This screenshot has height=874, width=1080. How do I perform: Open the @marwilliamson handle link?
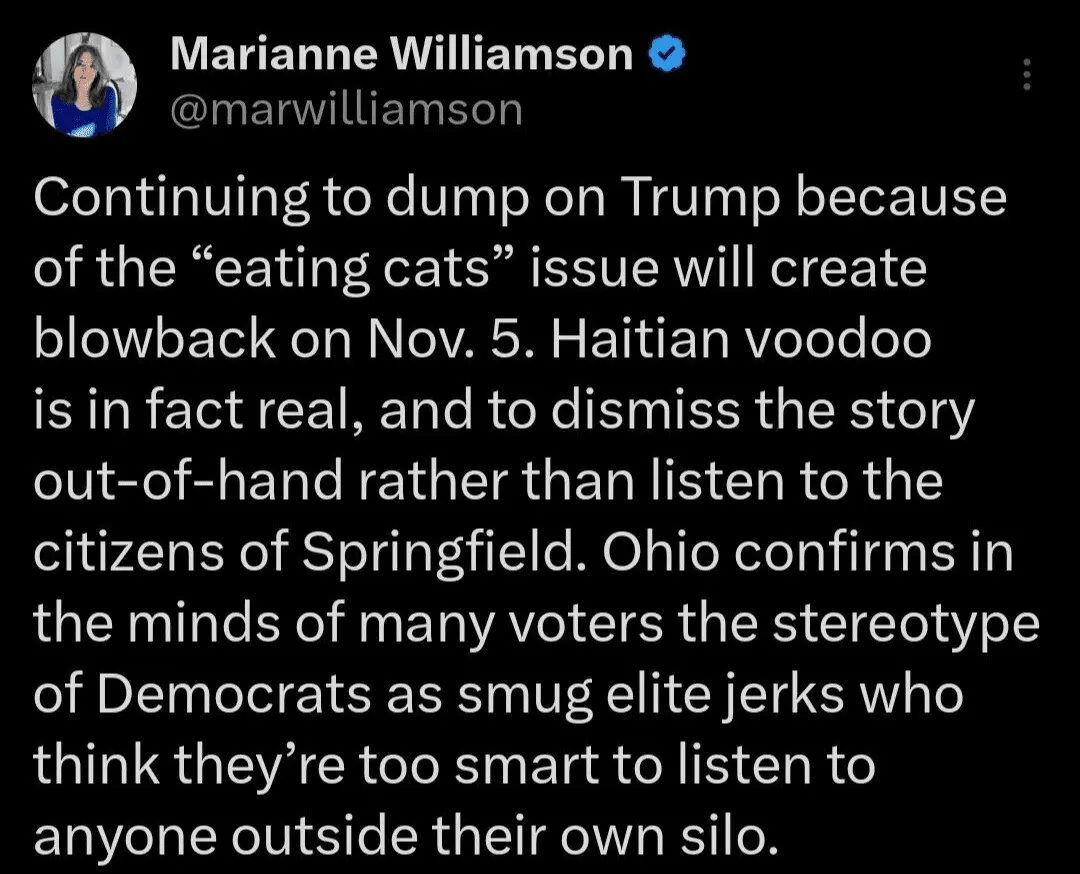point(346,109)
